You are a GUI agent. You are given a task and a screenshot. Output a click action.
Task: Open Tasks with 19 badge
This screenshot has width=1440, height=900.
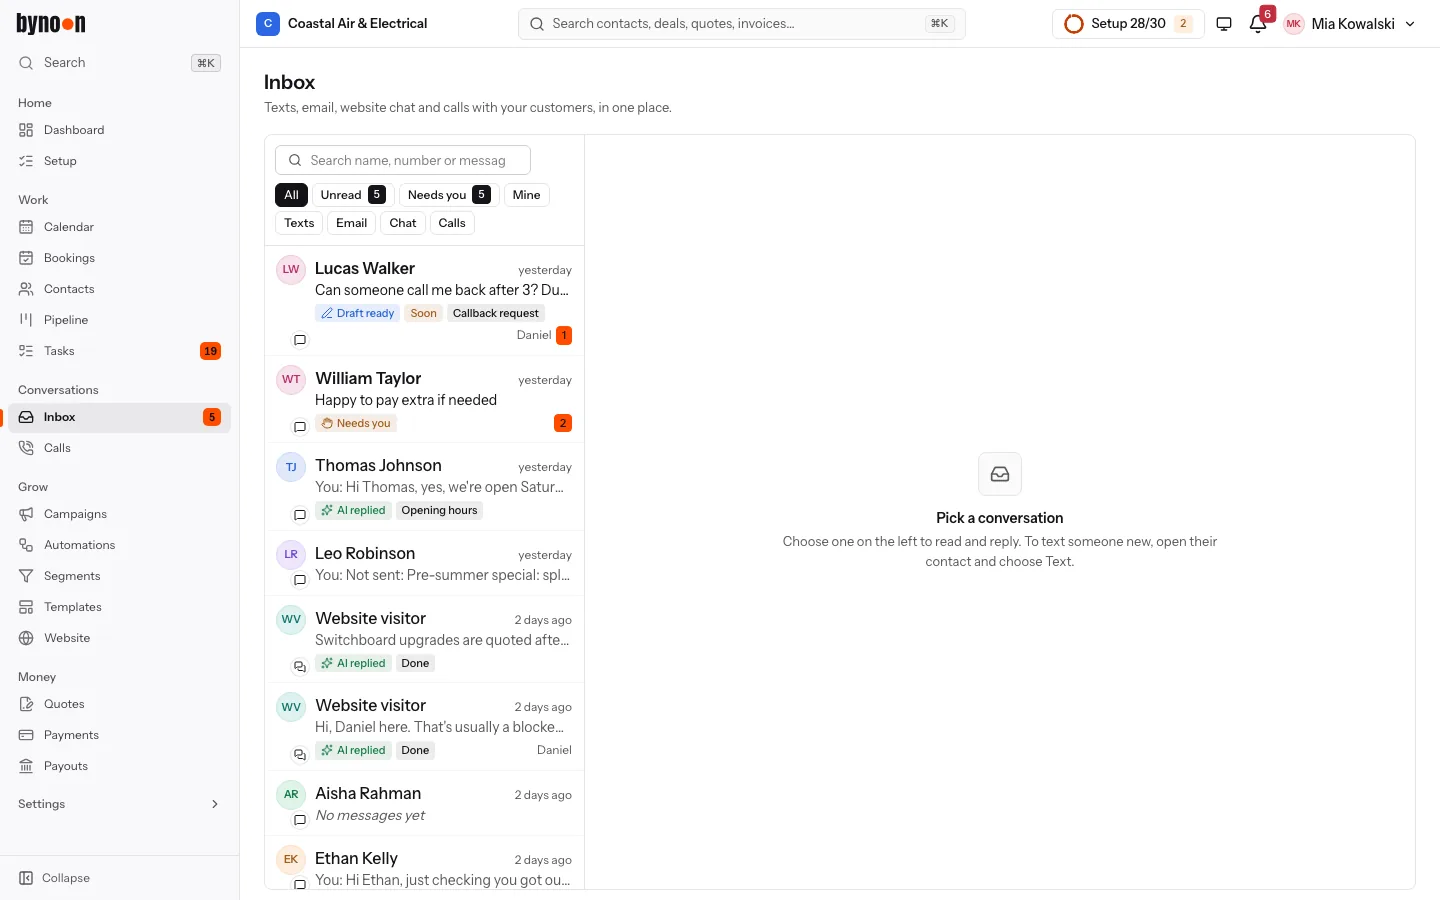(119, 351)
